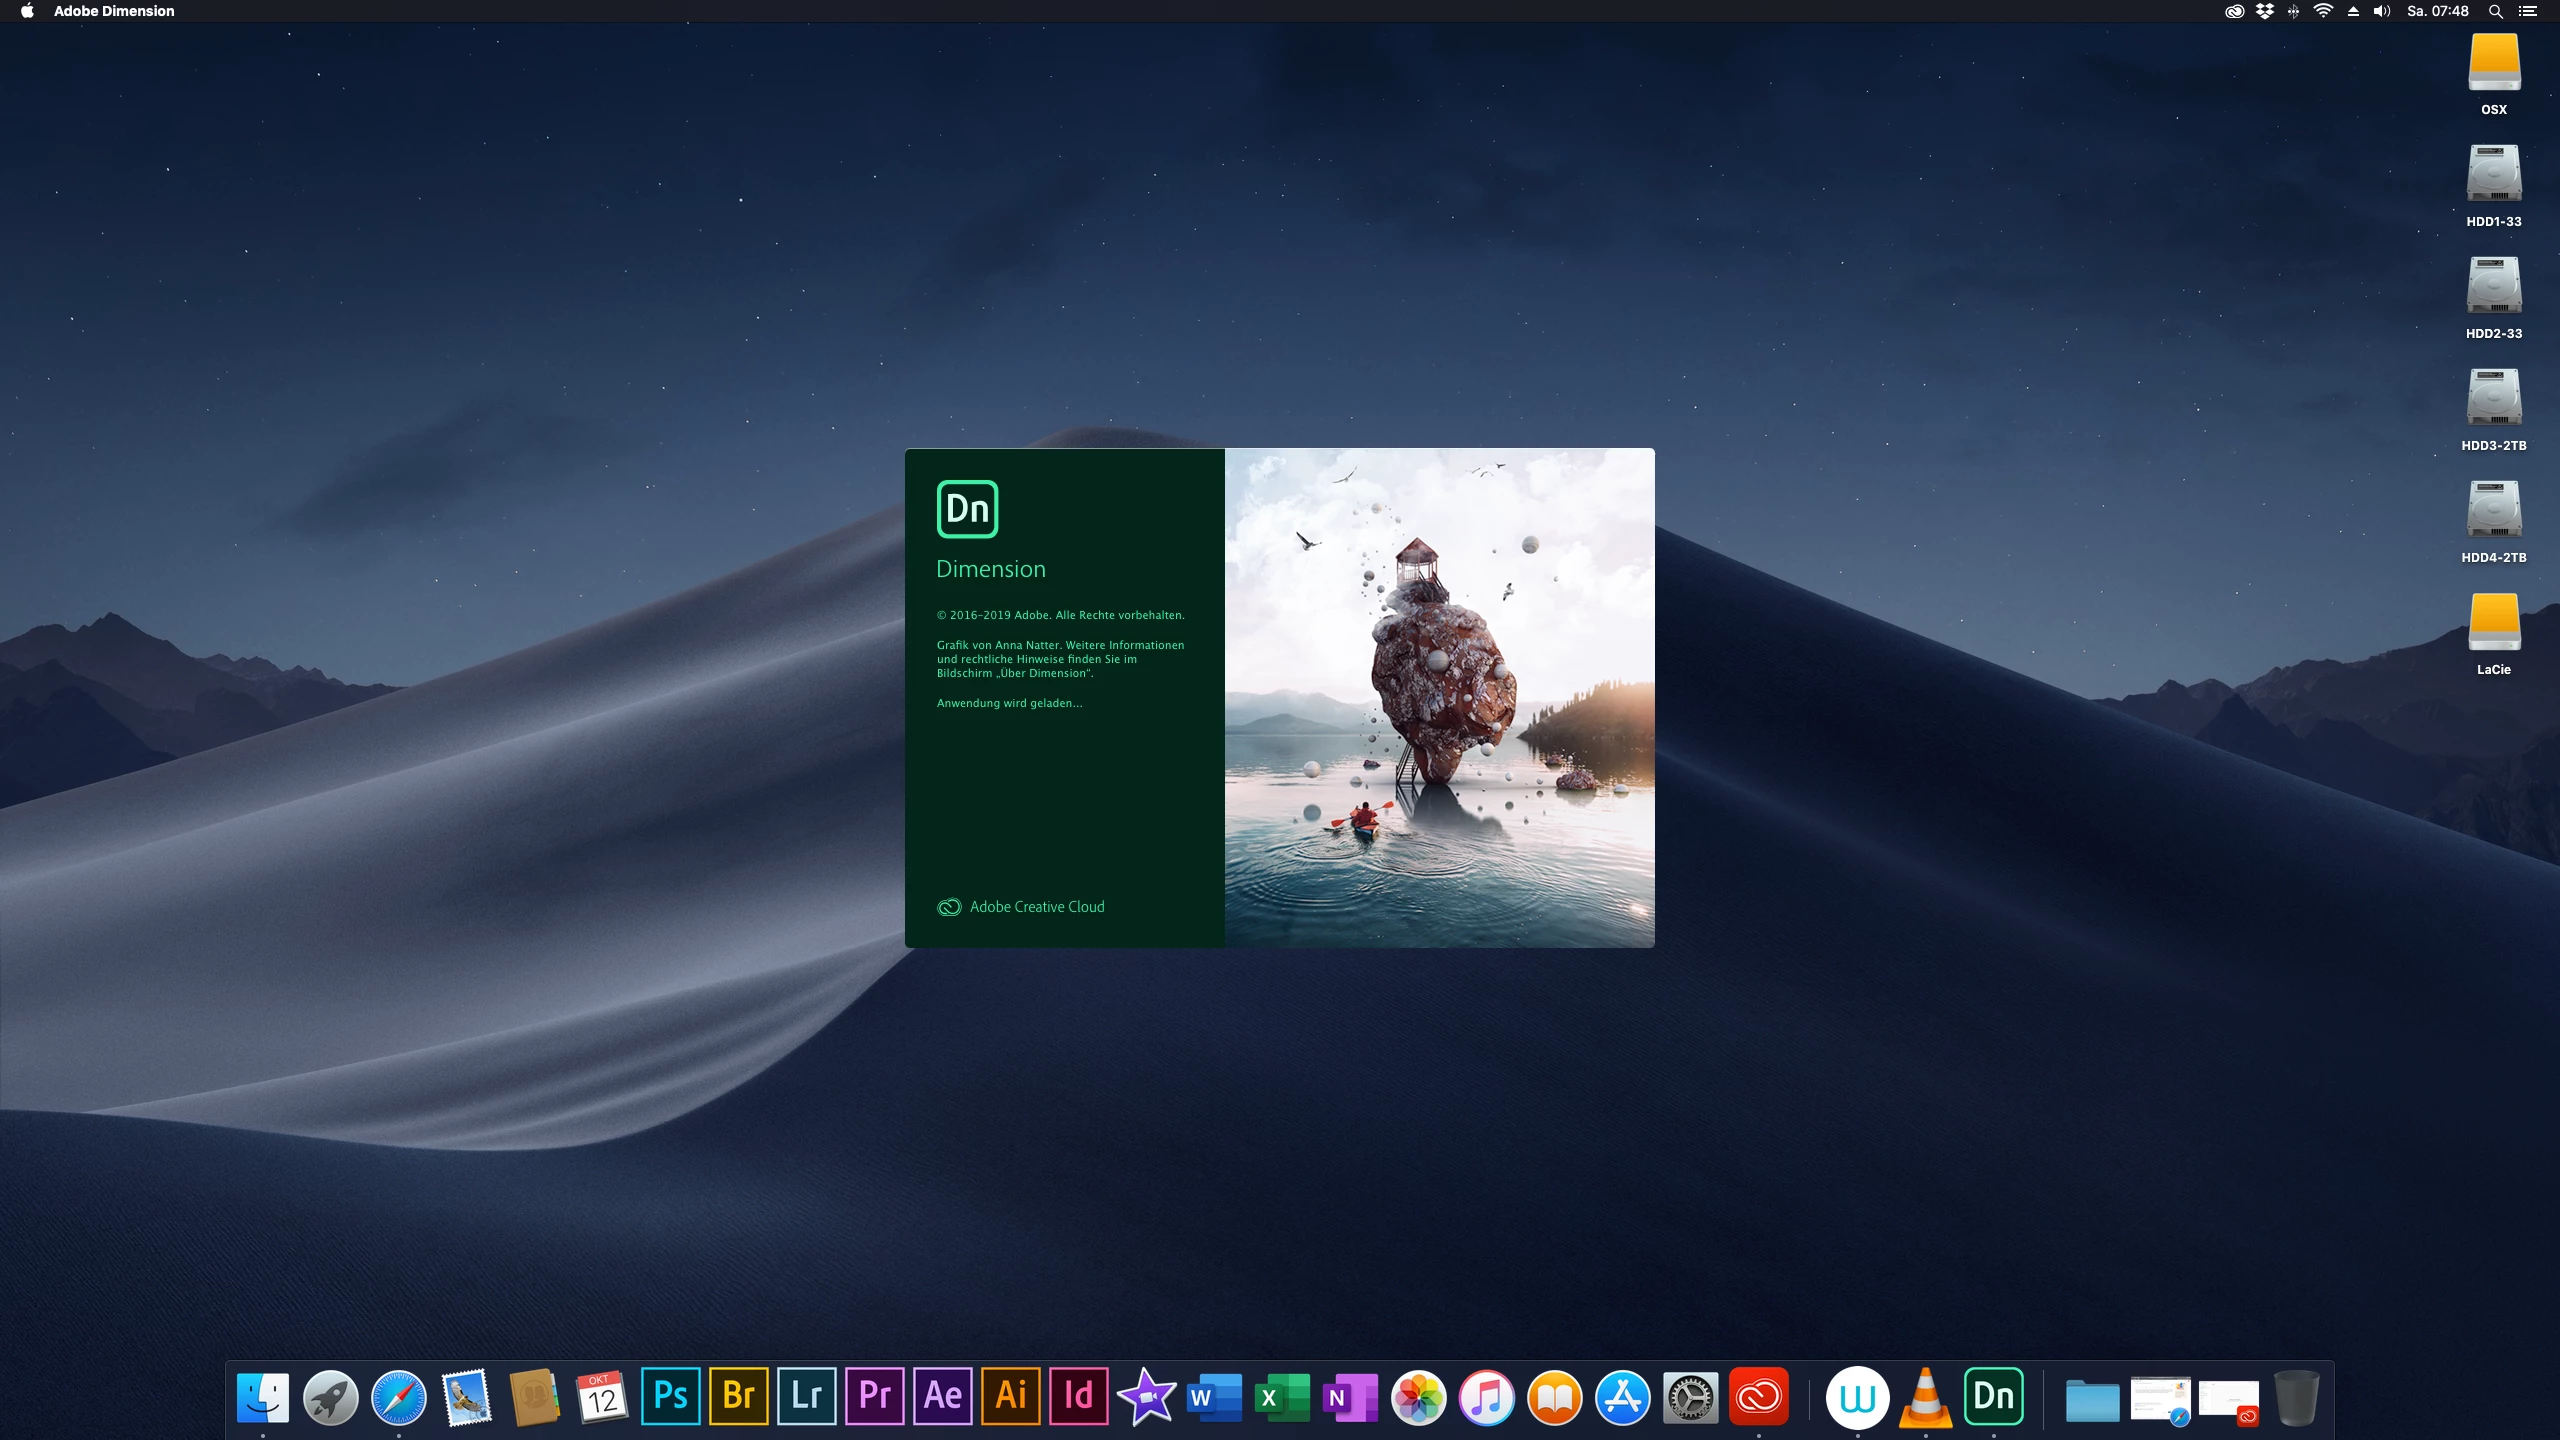2560x1440 pixels.
Task: Click the Dimension splash artwork image
Action: (1439, 698)
